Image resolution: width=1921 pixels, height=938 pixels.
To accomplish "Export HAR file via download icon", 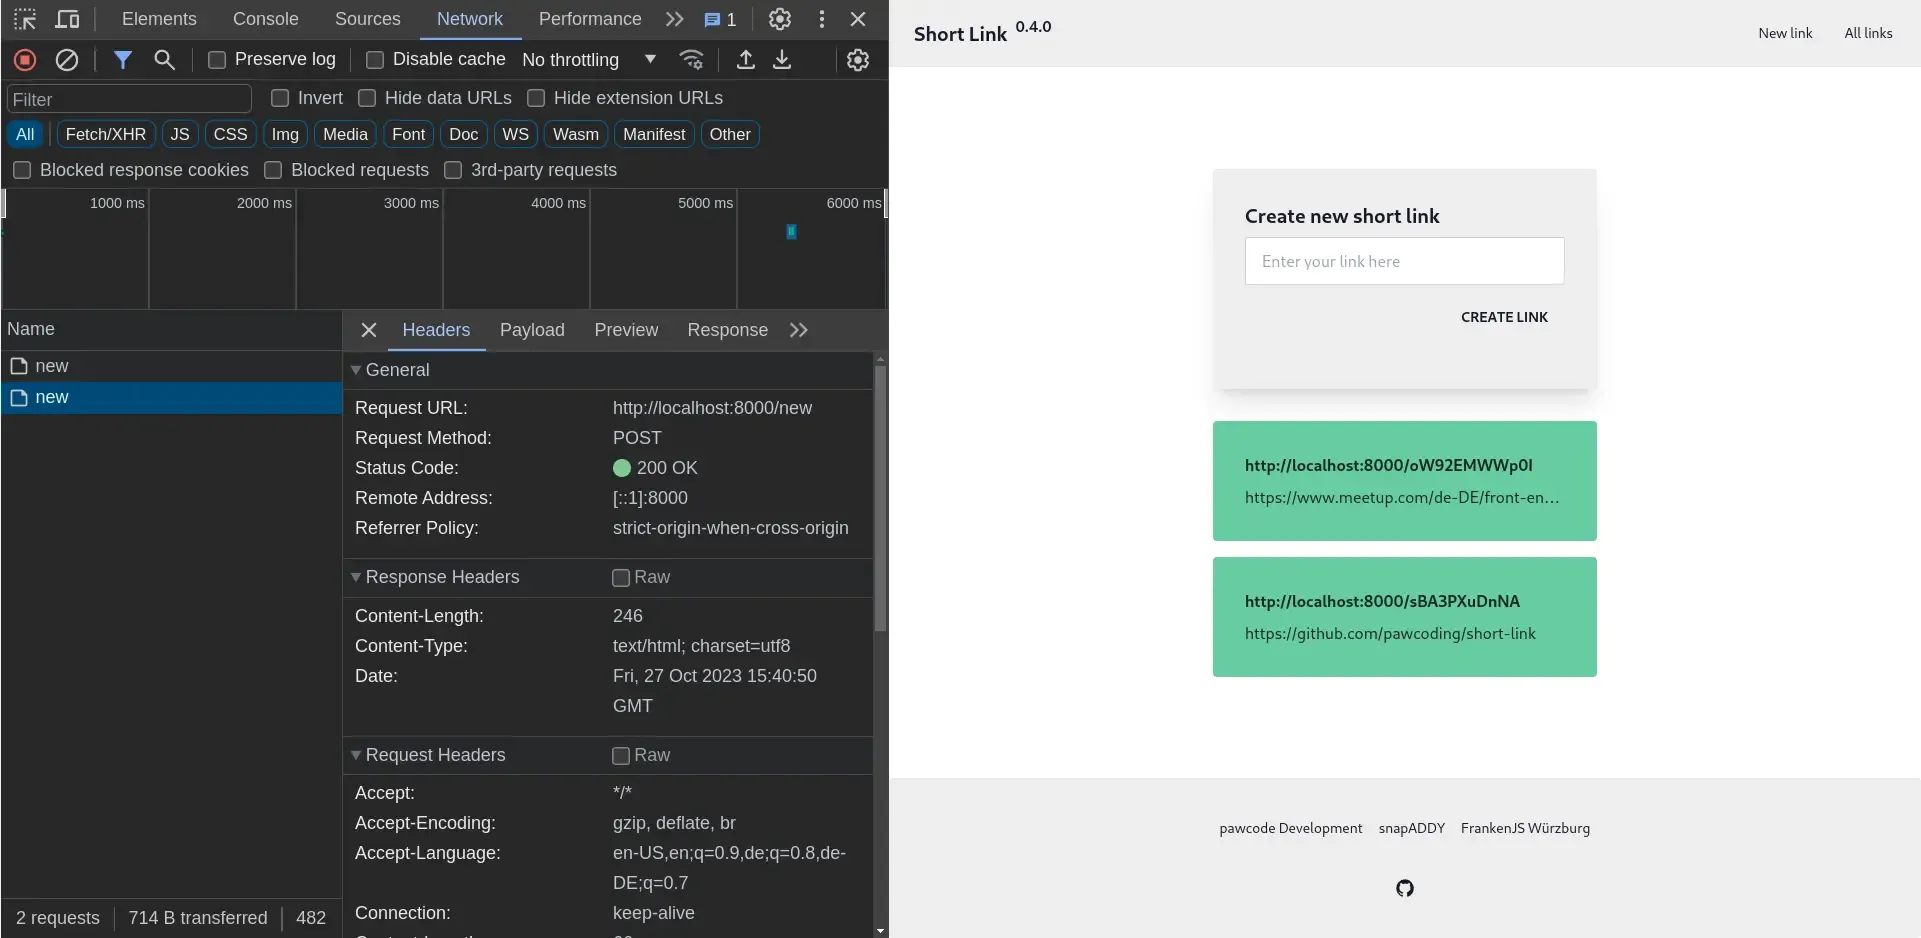I will click(x=783, y=60).
